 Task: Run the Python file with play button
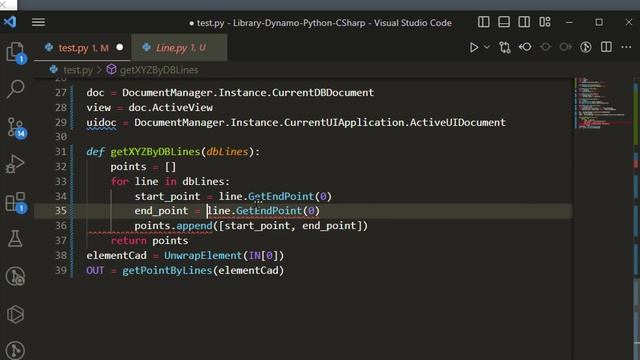click(473, 47)
